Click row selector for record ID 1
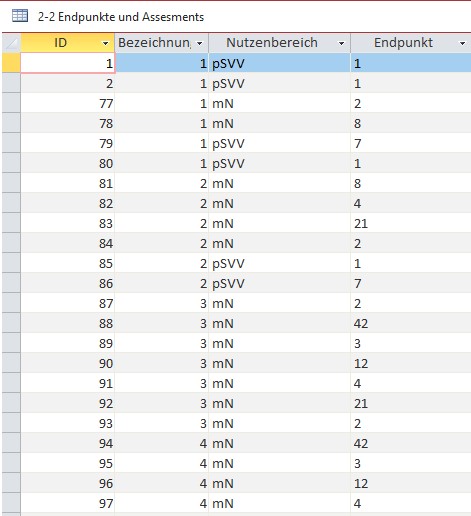 pyautogui.click(x=11, y=63)
